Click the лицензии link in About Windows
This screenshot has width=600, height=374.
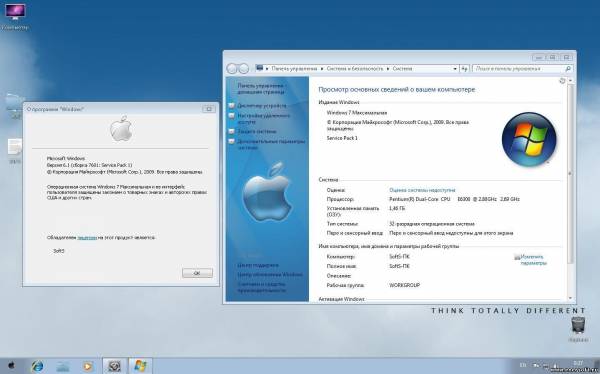click(87, 237)
